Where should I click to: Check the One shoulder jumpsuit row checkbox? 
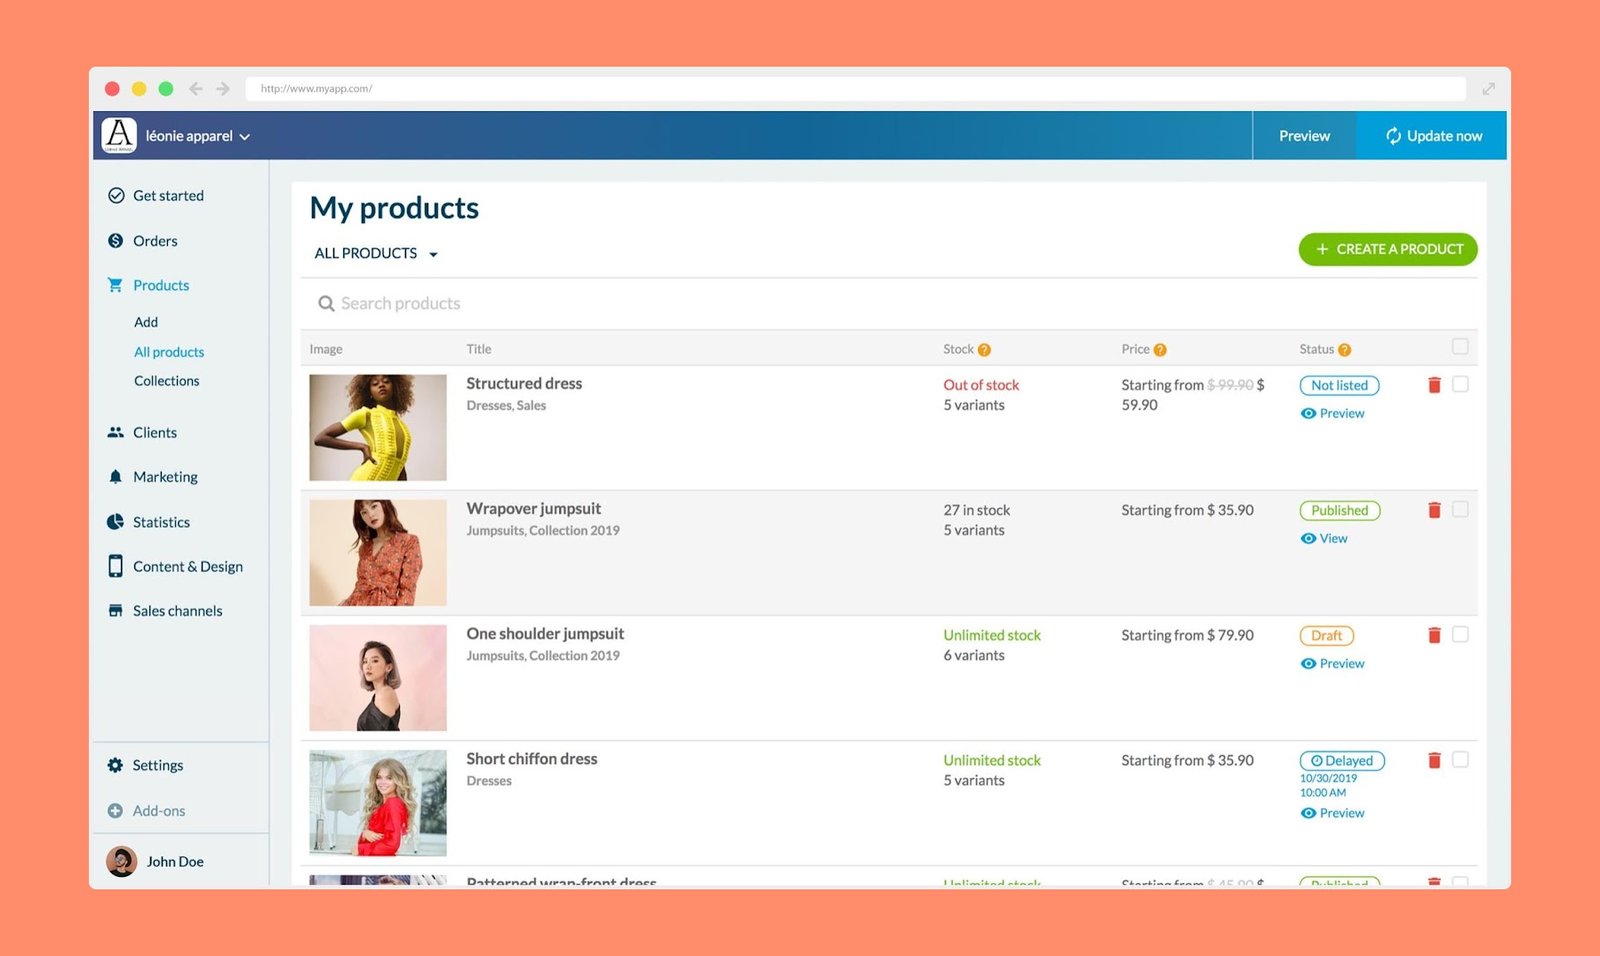click(x=1460, y=634)
